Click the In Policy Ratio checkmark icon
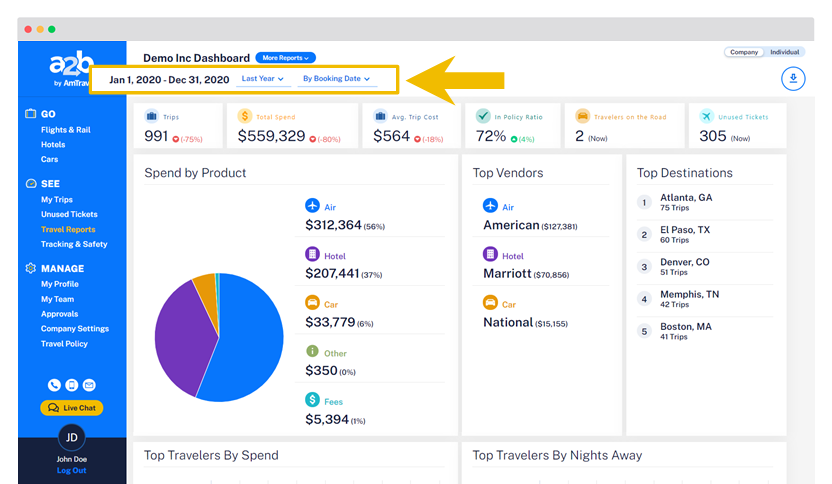The image size is (832, 484). 483,116
